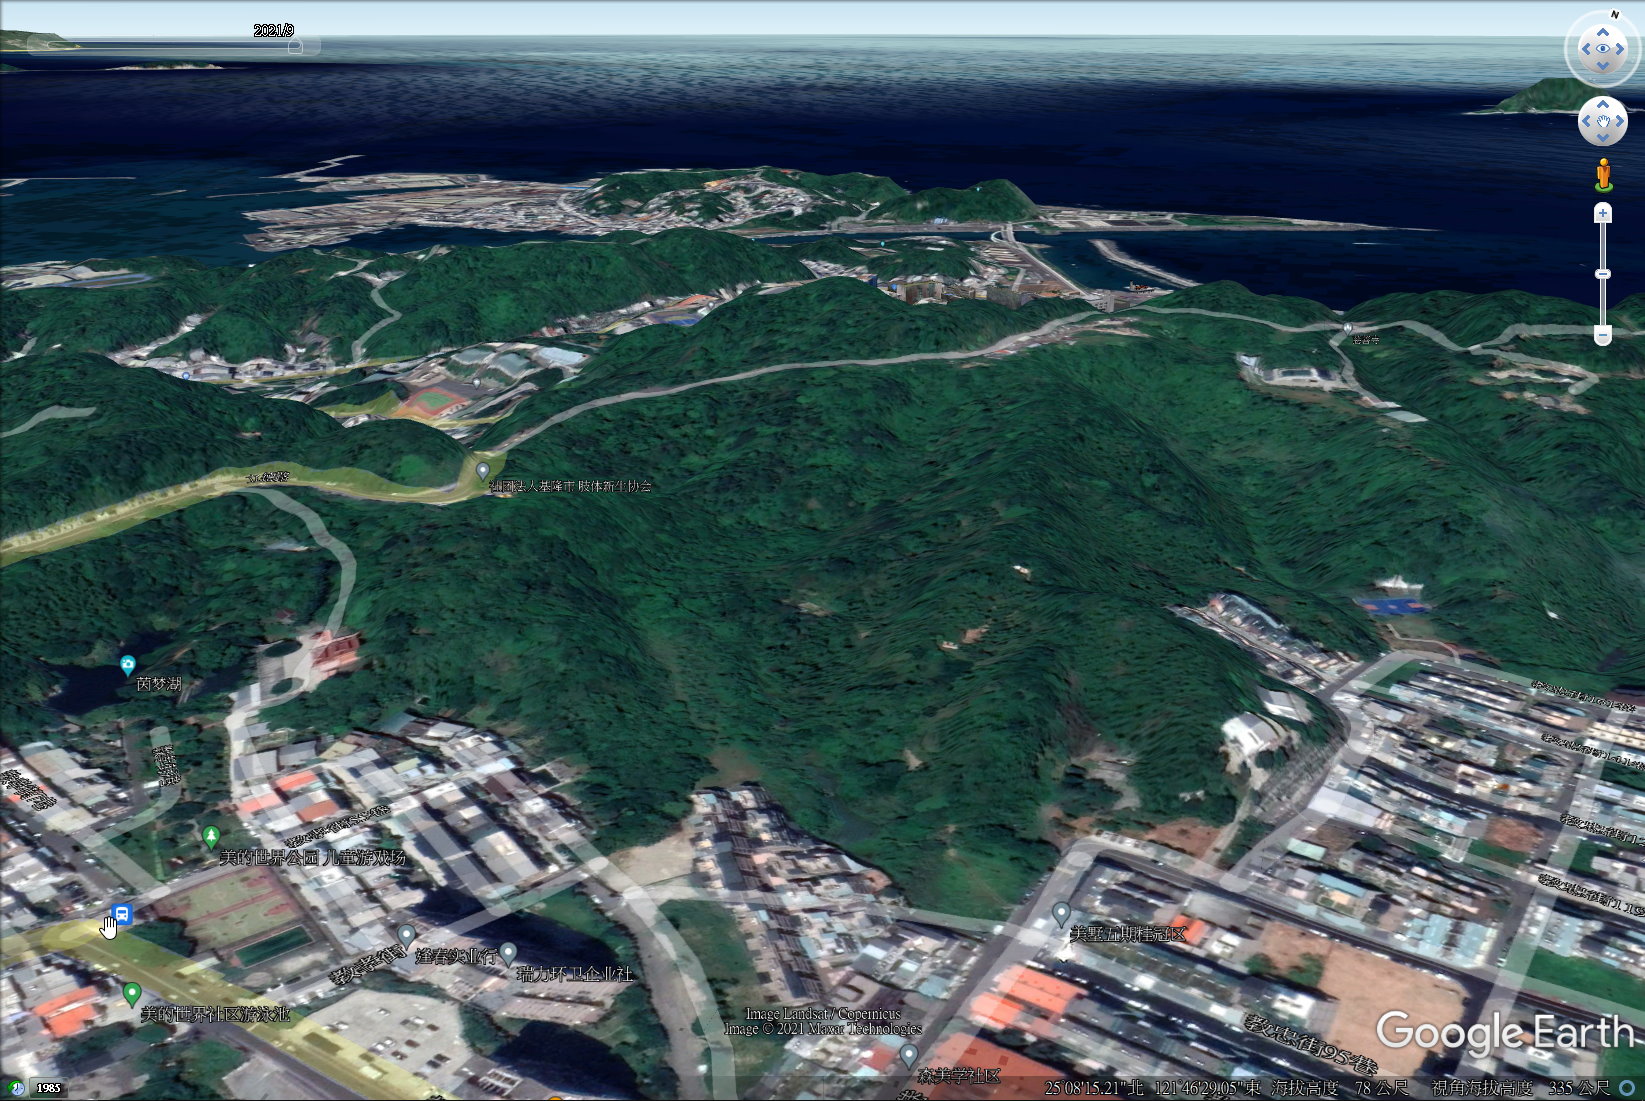The image size is (1645, 1101).
Task: Click the N north-up compass marker
Action: [x=1614, y=15]
